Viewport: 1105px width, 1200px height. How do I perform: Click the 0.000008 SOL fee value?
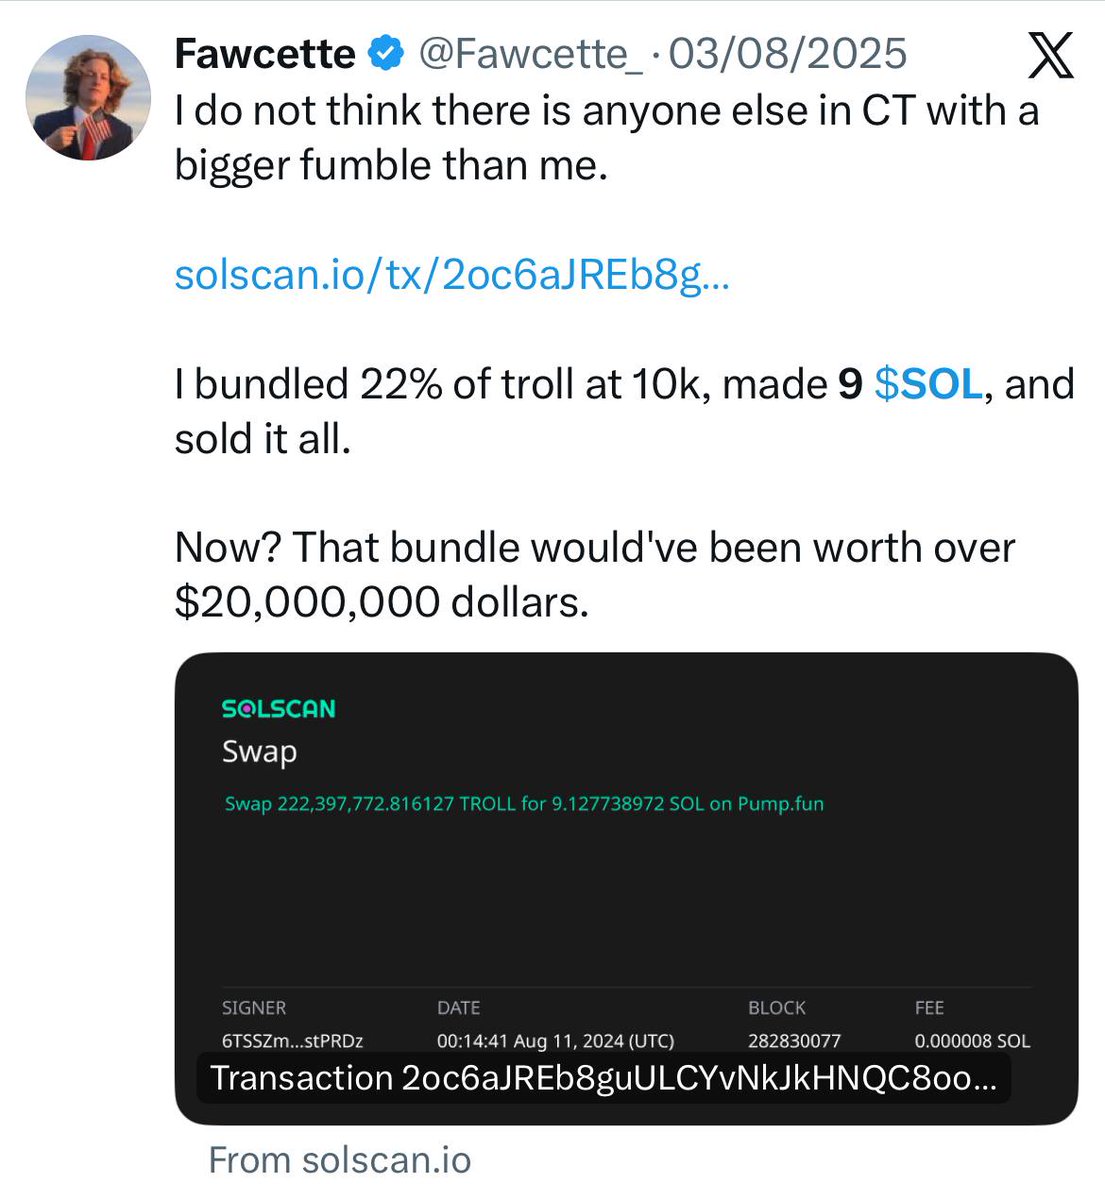tap(971, 1040)
